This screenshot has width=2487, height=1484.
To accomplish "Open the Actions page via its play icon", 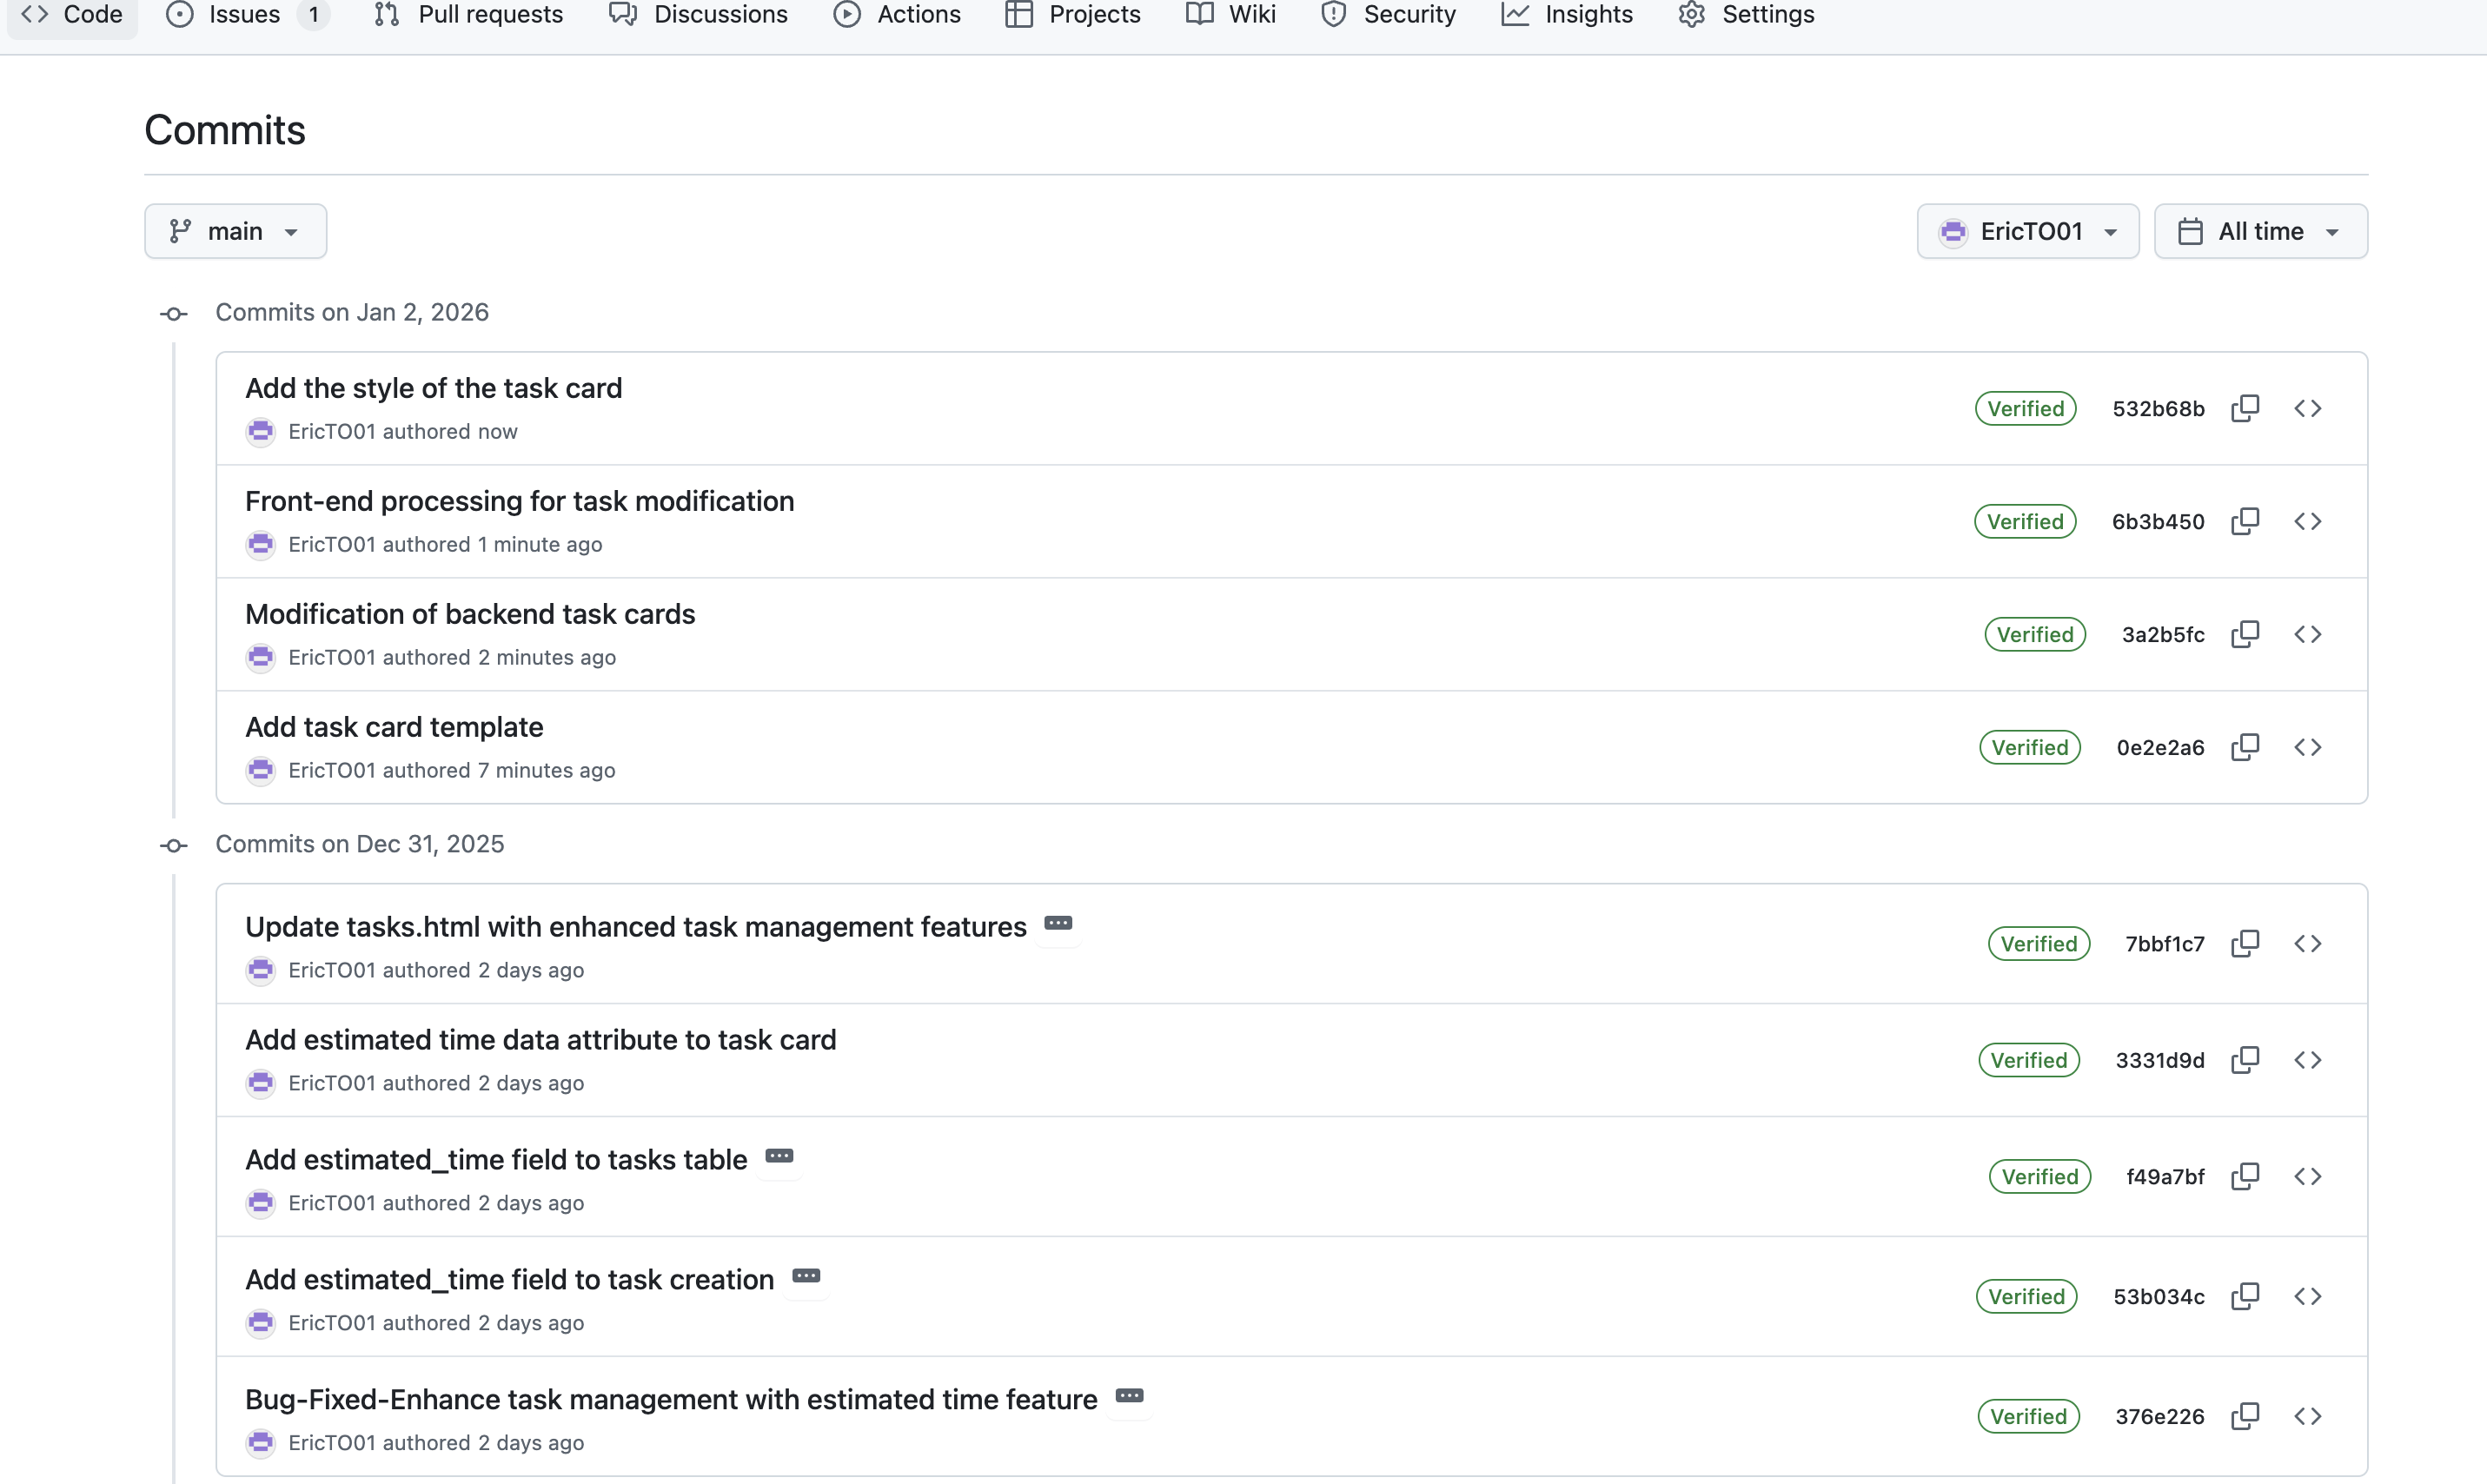I will (x=848, y=14).
